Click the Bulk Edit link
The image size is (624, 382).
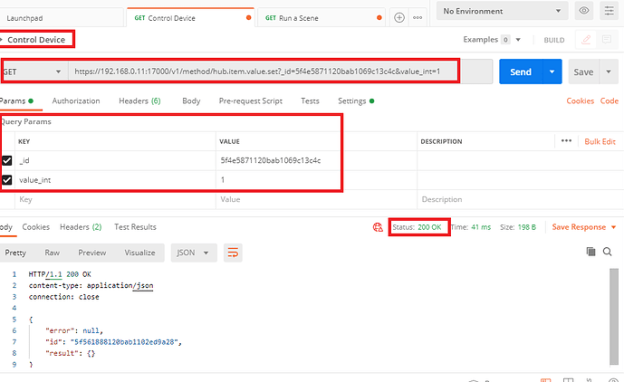(600, 142)
